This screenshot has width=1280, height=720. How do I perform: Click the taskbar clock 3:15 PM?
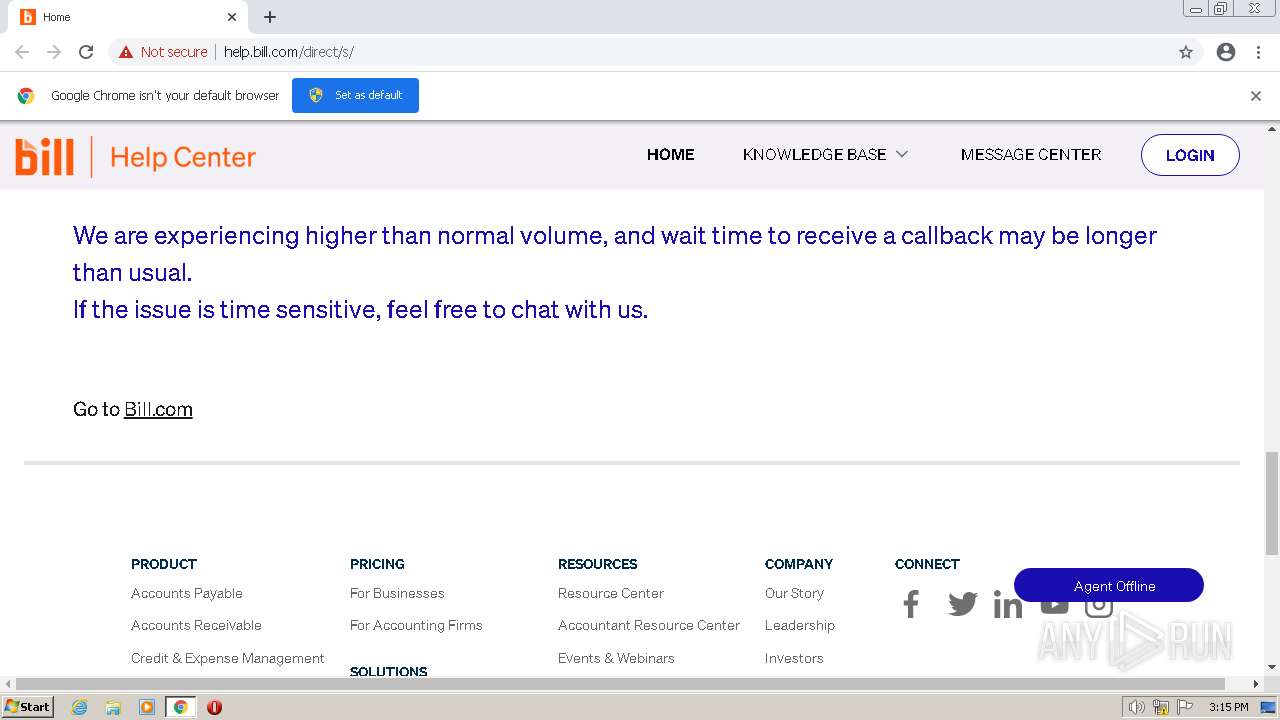1228,707
